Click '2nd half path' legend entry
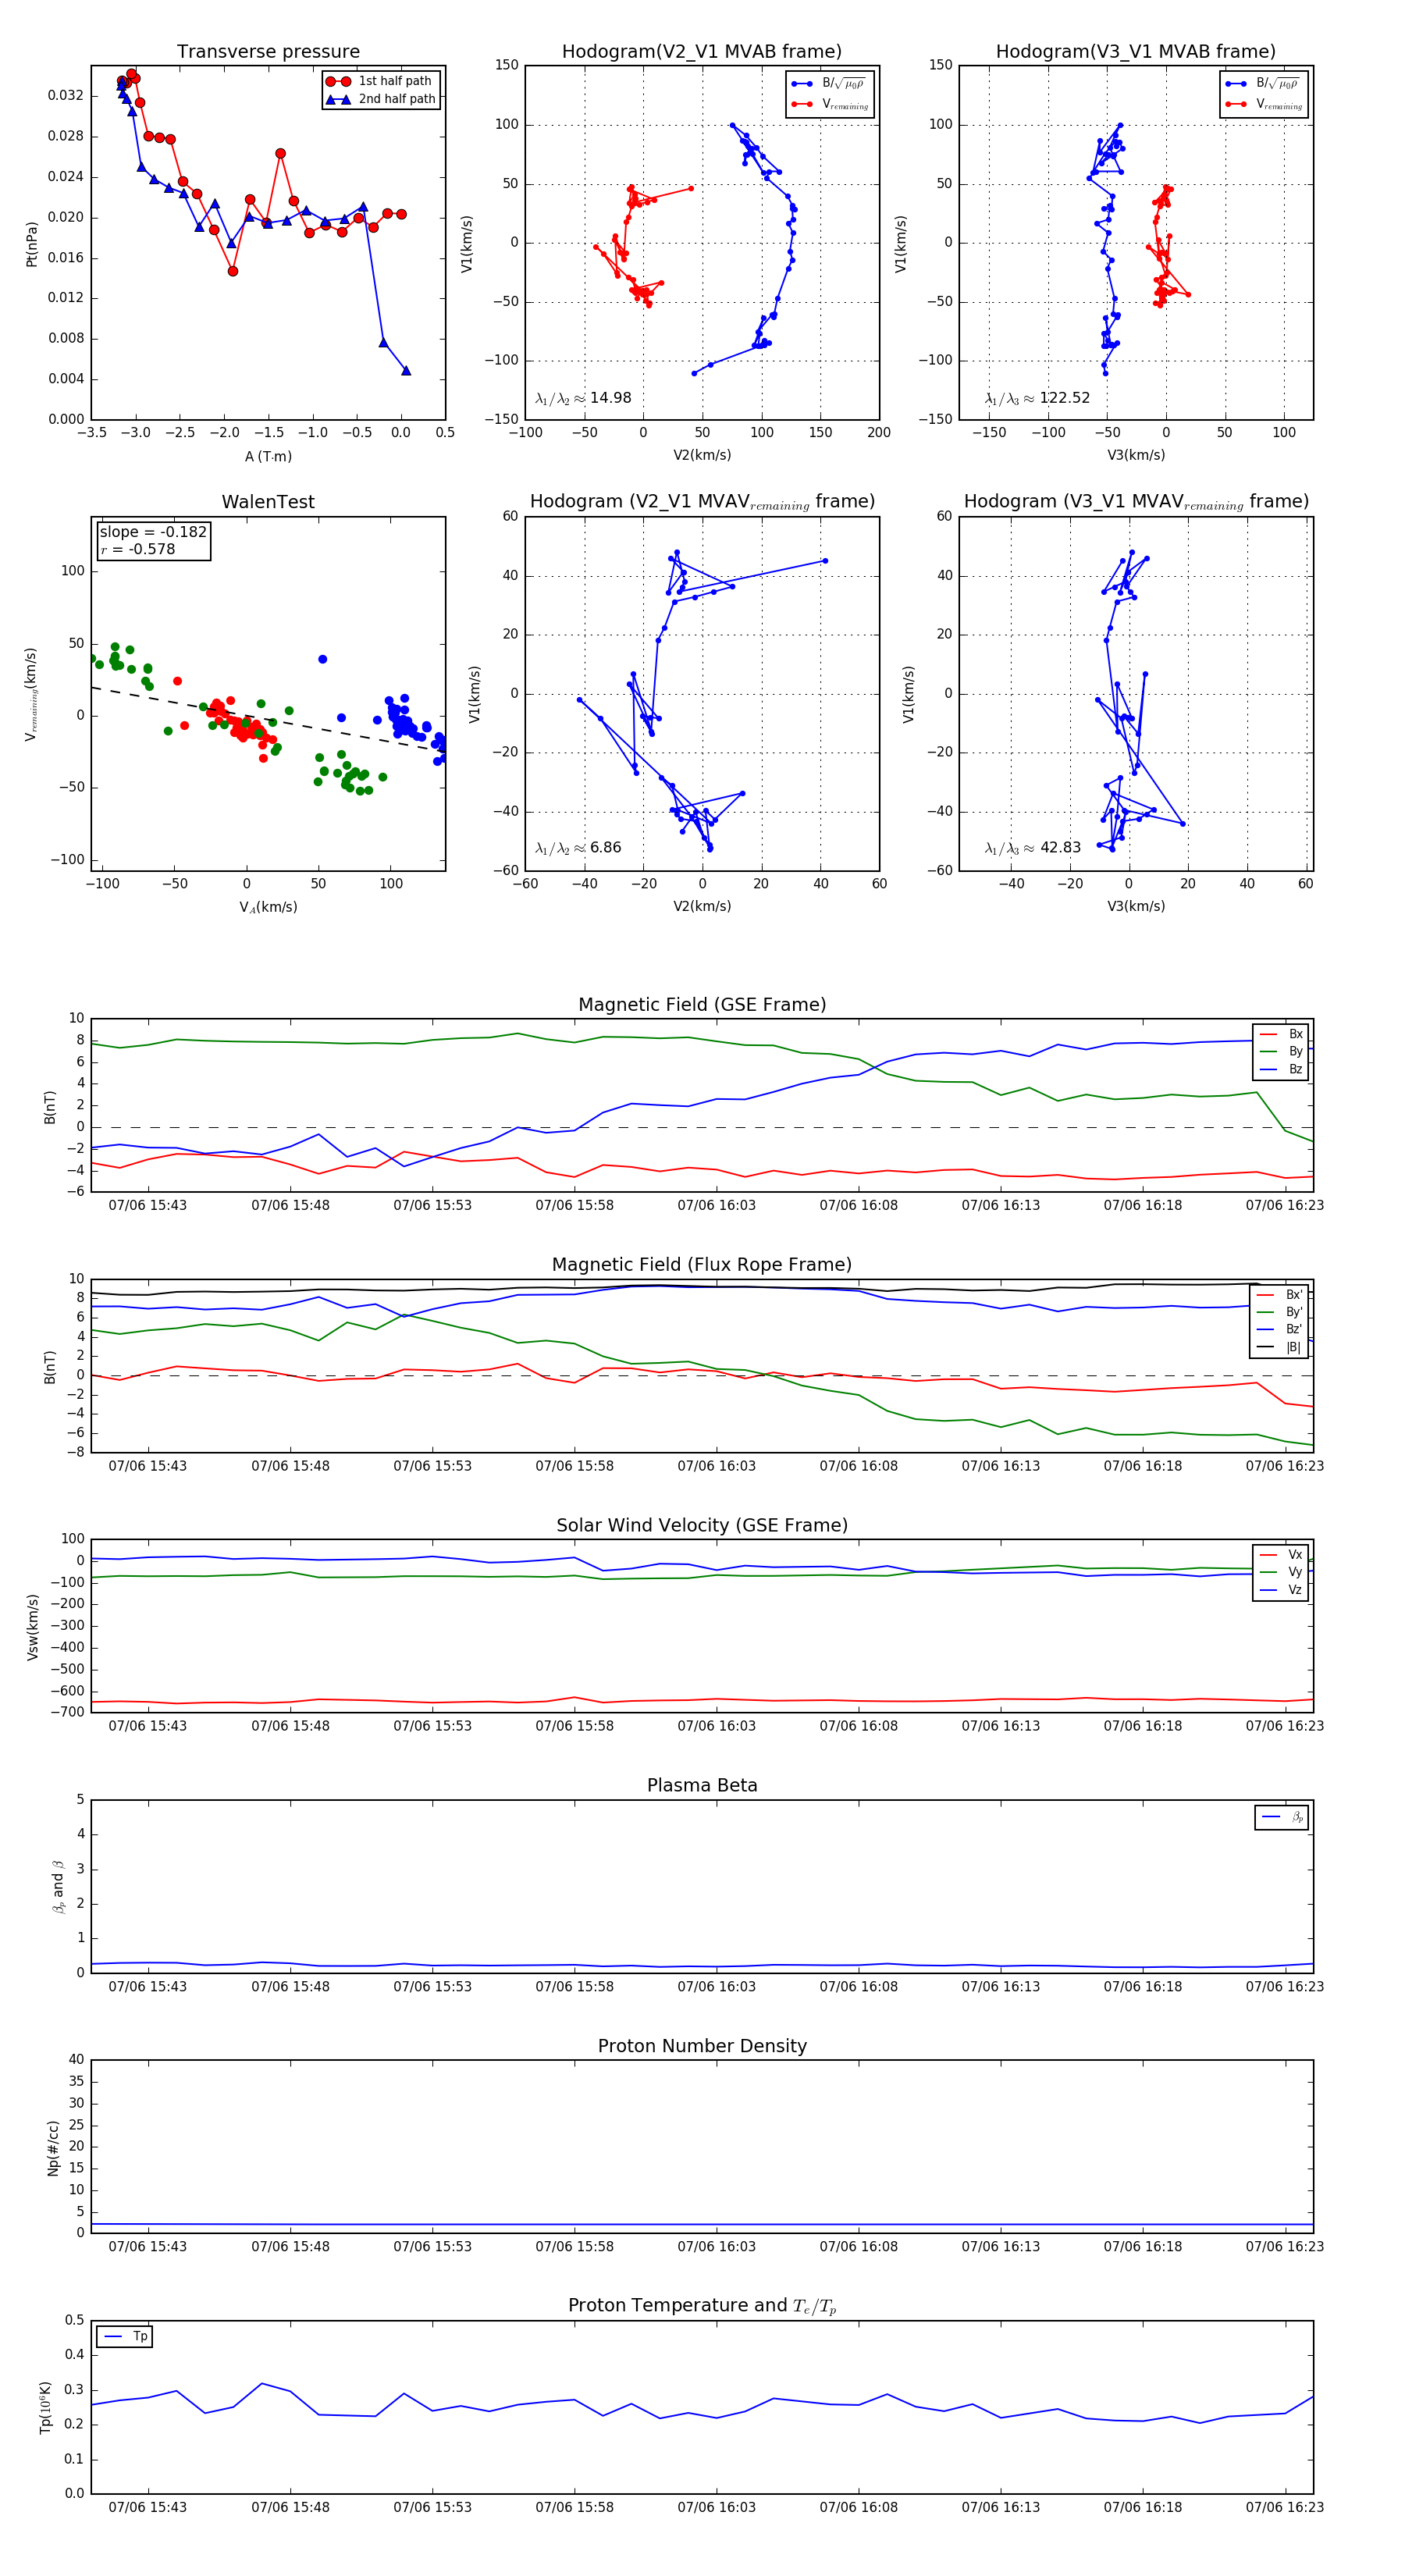The width and height of the screenshot is (1405, 2576). (381, 99)
